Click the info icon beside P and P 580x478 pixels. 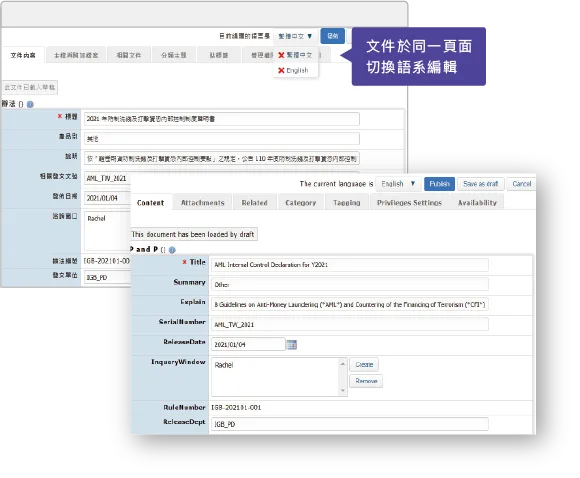172,250
